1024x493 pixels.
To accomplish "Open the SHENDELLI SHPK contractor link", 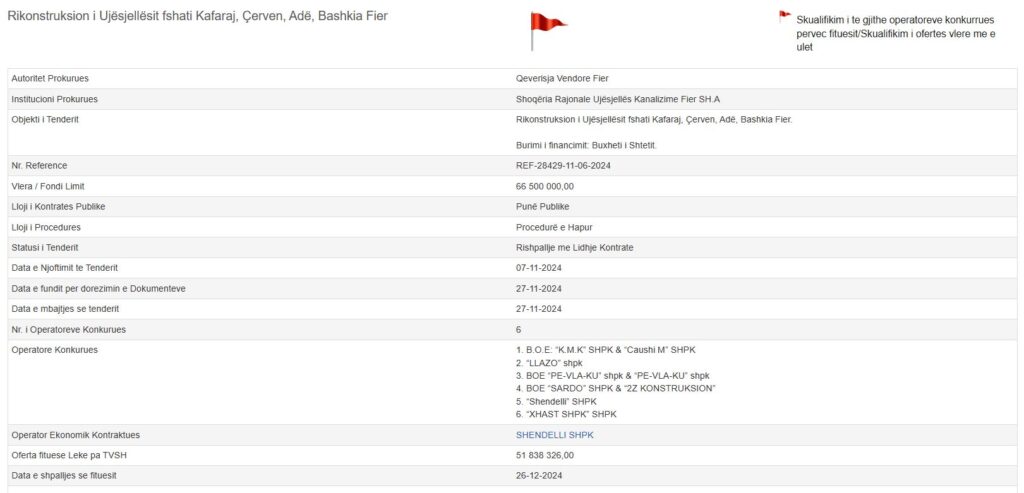I will coord(554,435).
